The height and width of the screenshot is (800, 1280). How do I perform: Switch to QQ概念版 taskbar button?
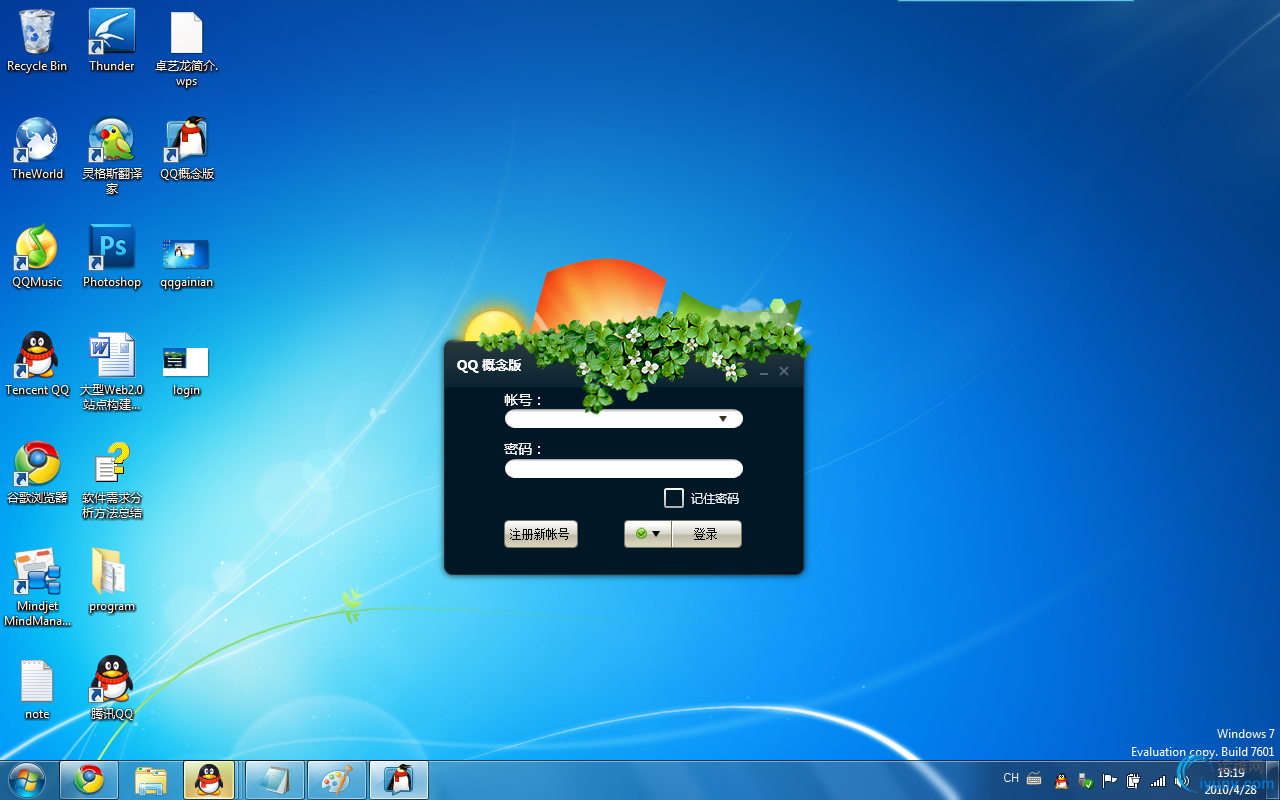[399, 780]
